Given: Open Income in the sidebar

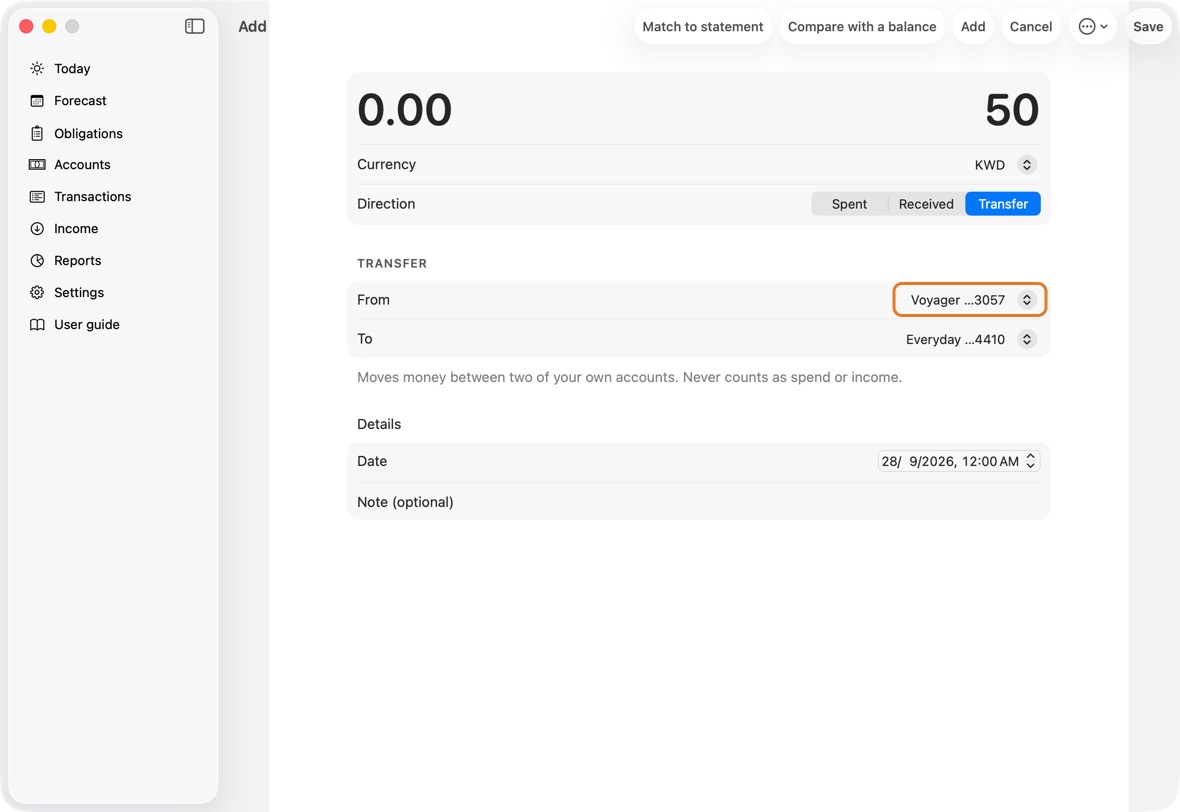Looking at the screenshot, I should click(76, 229).
